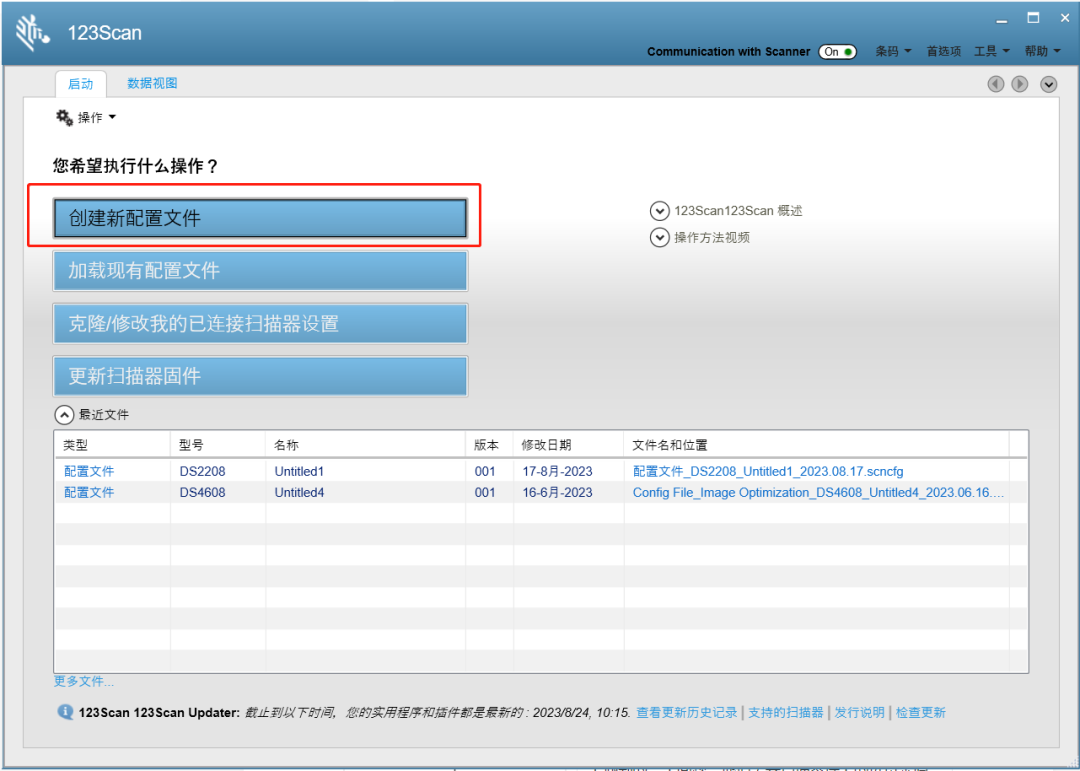
Task: Collapse the 最近文件 list
Action: coord(64,414)
